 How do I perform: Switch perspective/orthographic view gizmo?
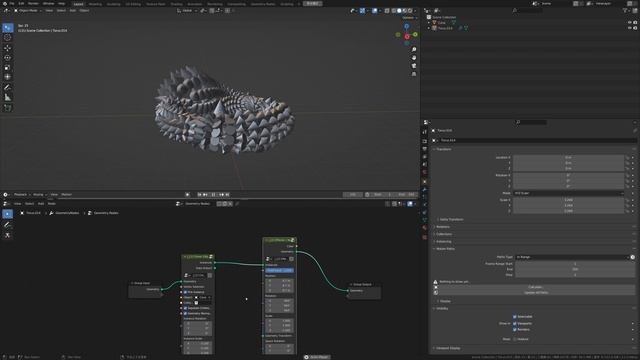tap(413, 74)
